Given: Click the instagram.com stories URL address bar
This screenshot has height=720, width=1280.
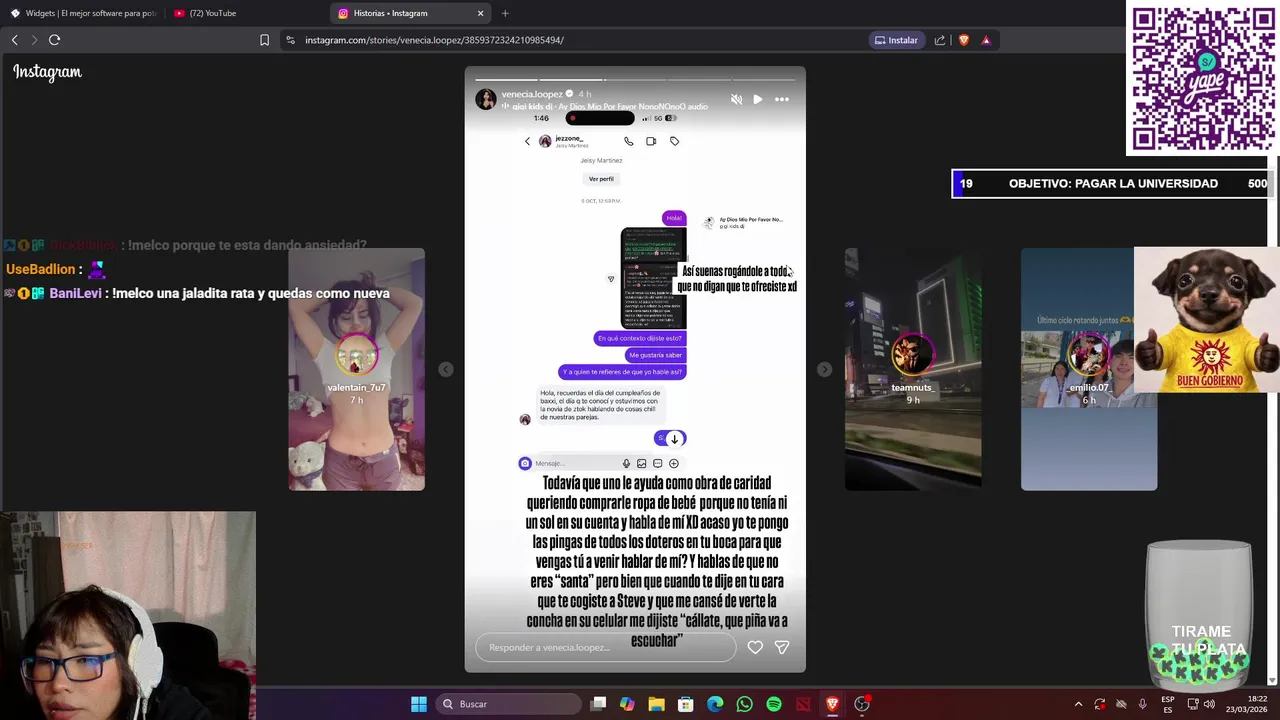Looking at the screenshot, I should coord(434,40).
